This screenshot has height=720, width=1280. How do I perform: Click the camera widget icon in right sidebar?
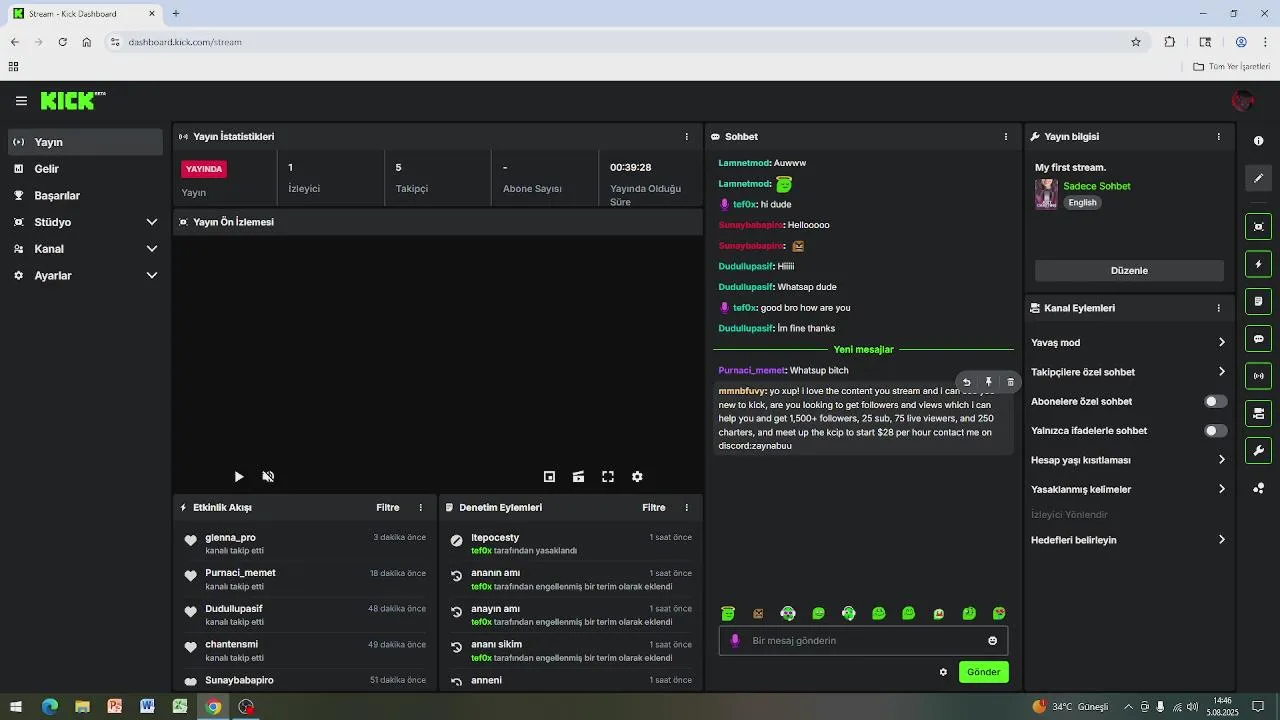point(1258,413)
